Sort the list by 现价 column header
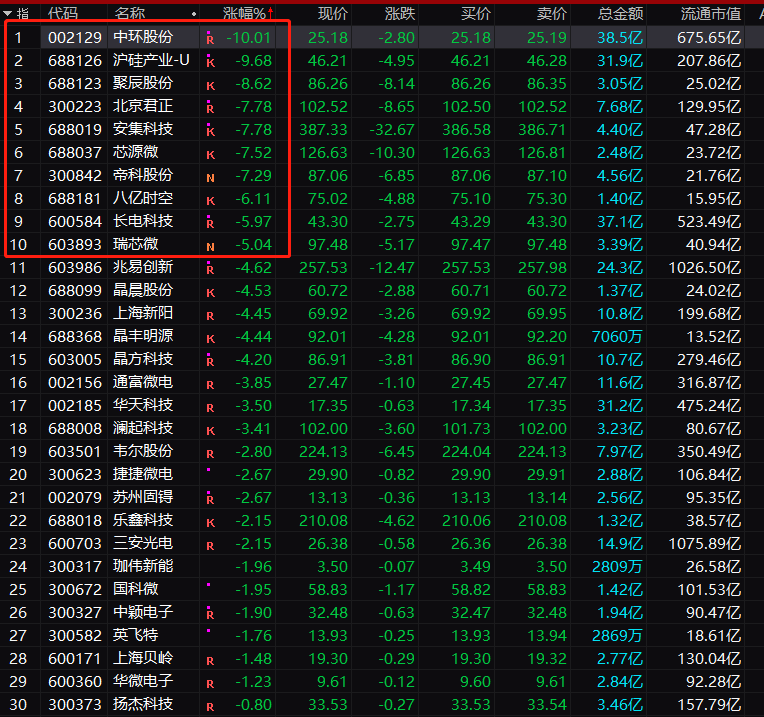This screenshot has height=717, width=764. coord(332,14)
